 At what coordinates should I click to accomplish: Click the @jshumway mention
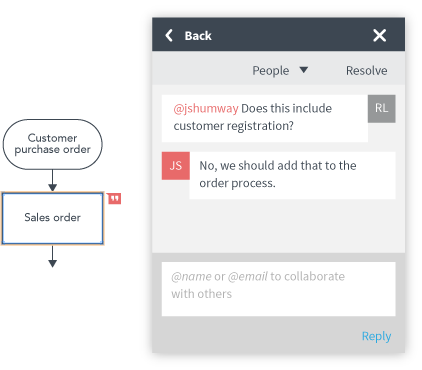(x=206, y=109)
